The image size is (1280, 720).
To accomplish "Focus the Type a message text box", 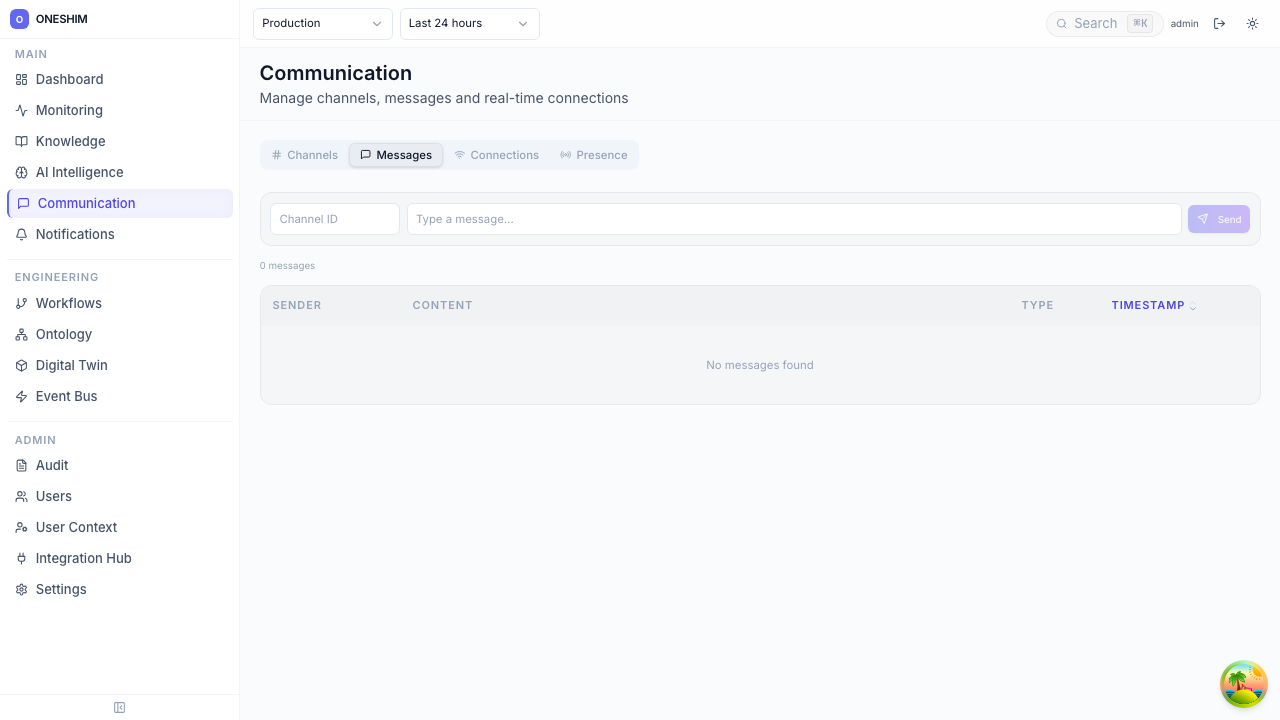I will (793, 219).
